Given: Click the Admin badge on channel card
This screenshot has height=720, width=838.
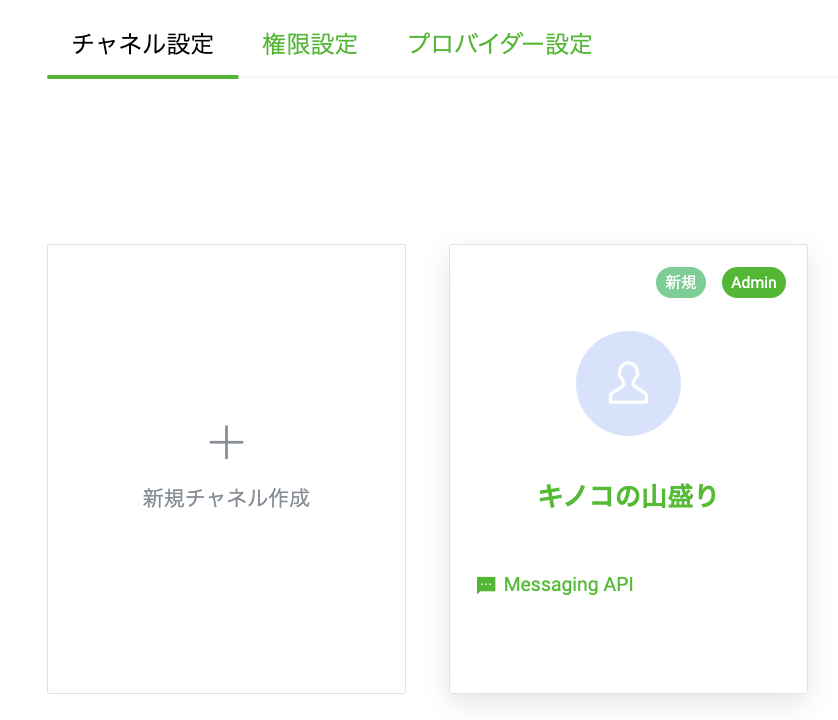Looking at the screenshot, I should coord(754,282).
